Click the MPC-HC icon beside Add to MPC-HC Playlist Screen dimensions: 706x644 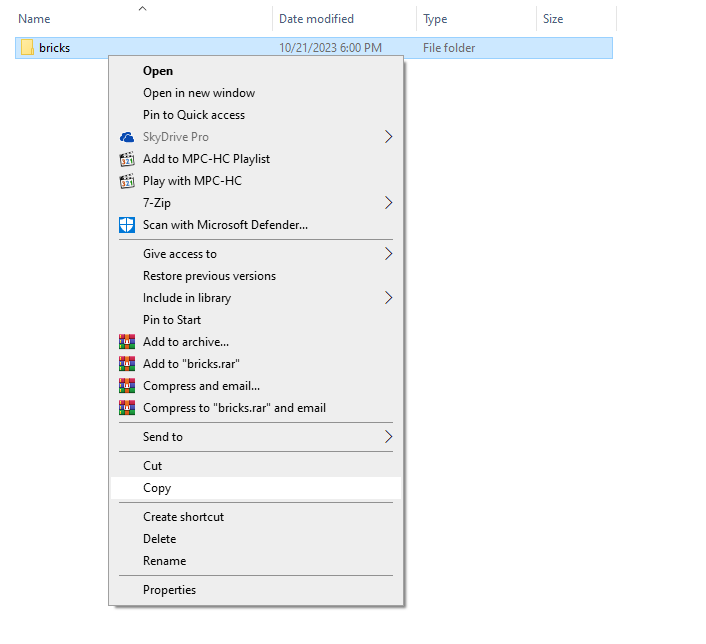tap(127, 159)
